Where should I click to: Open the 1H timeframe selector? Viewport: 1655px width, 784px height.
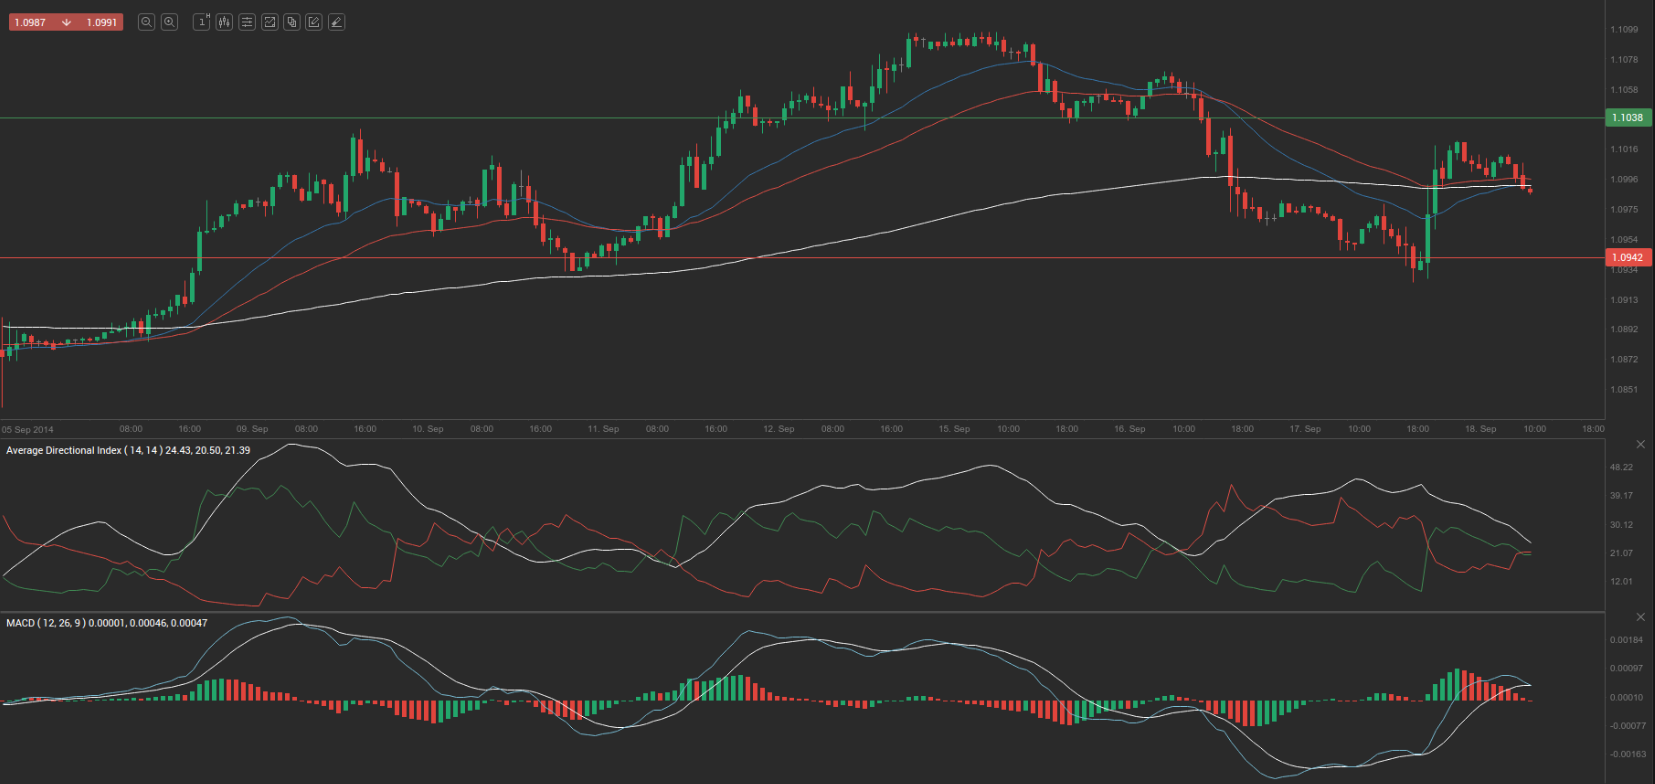201,22
